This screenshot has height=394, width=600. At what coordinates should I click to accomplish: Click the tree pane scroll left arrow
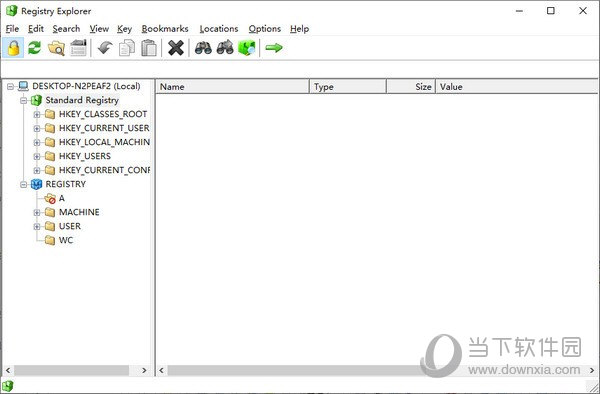pyautogui.click(x=8, y=370)
